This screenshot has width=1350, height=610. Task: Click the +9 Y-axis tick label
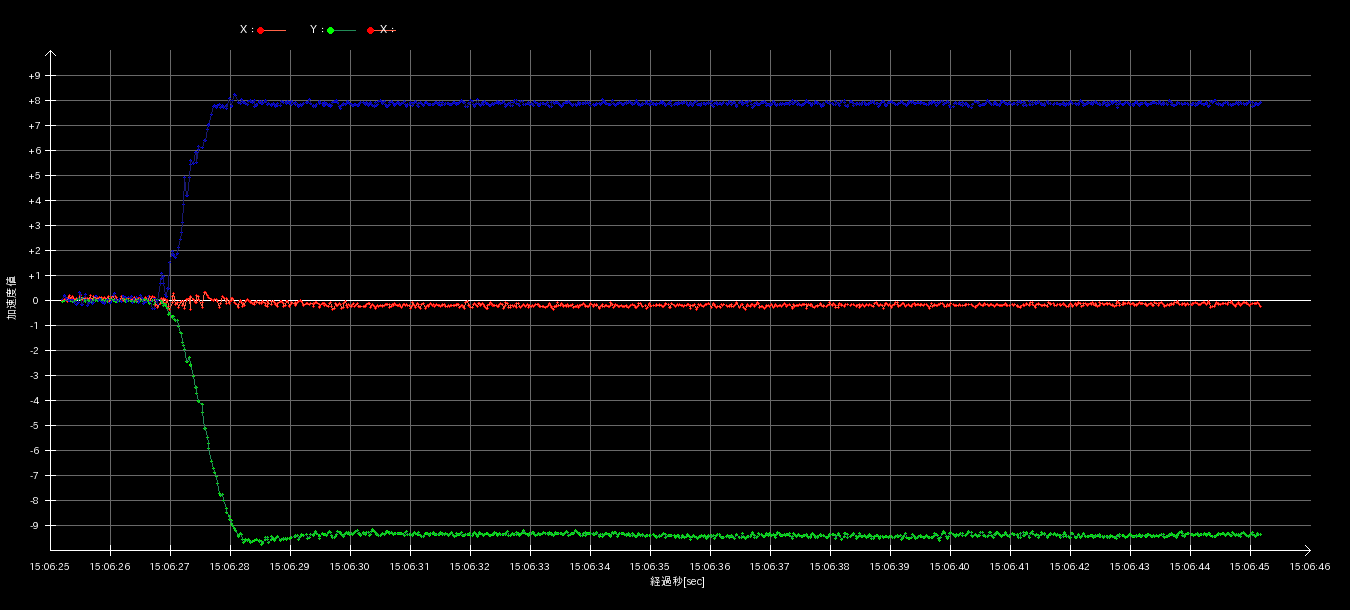35,76
